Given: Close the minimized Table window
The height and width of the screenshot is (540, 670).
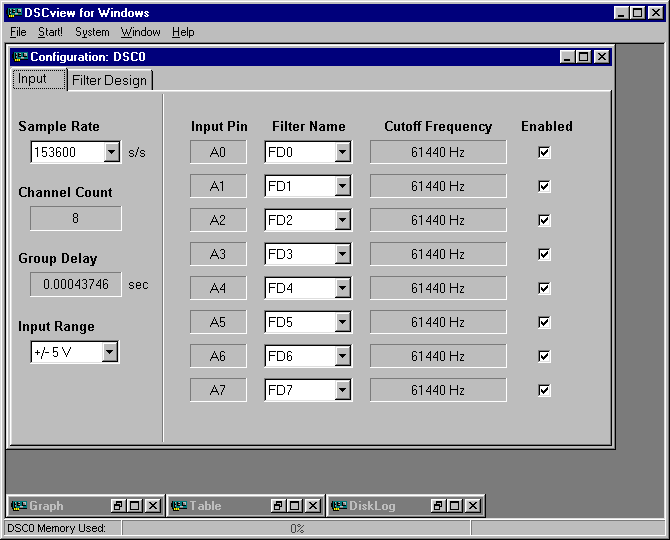Looking at the screenshot, I should 313,506.
